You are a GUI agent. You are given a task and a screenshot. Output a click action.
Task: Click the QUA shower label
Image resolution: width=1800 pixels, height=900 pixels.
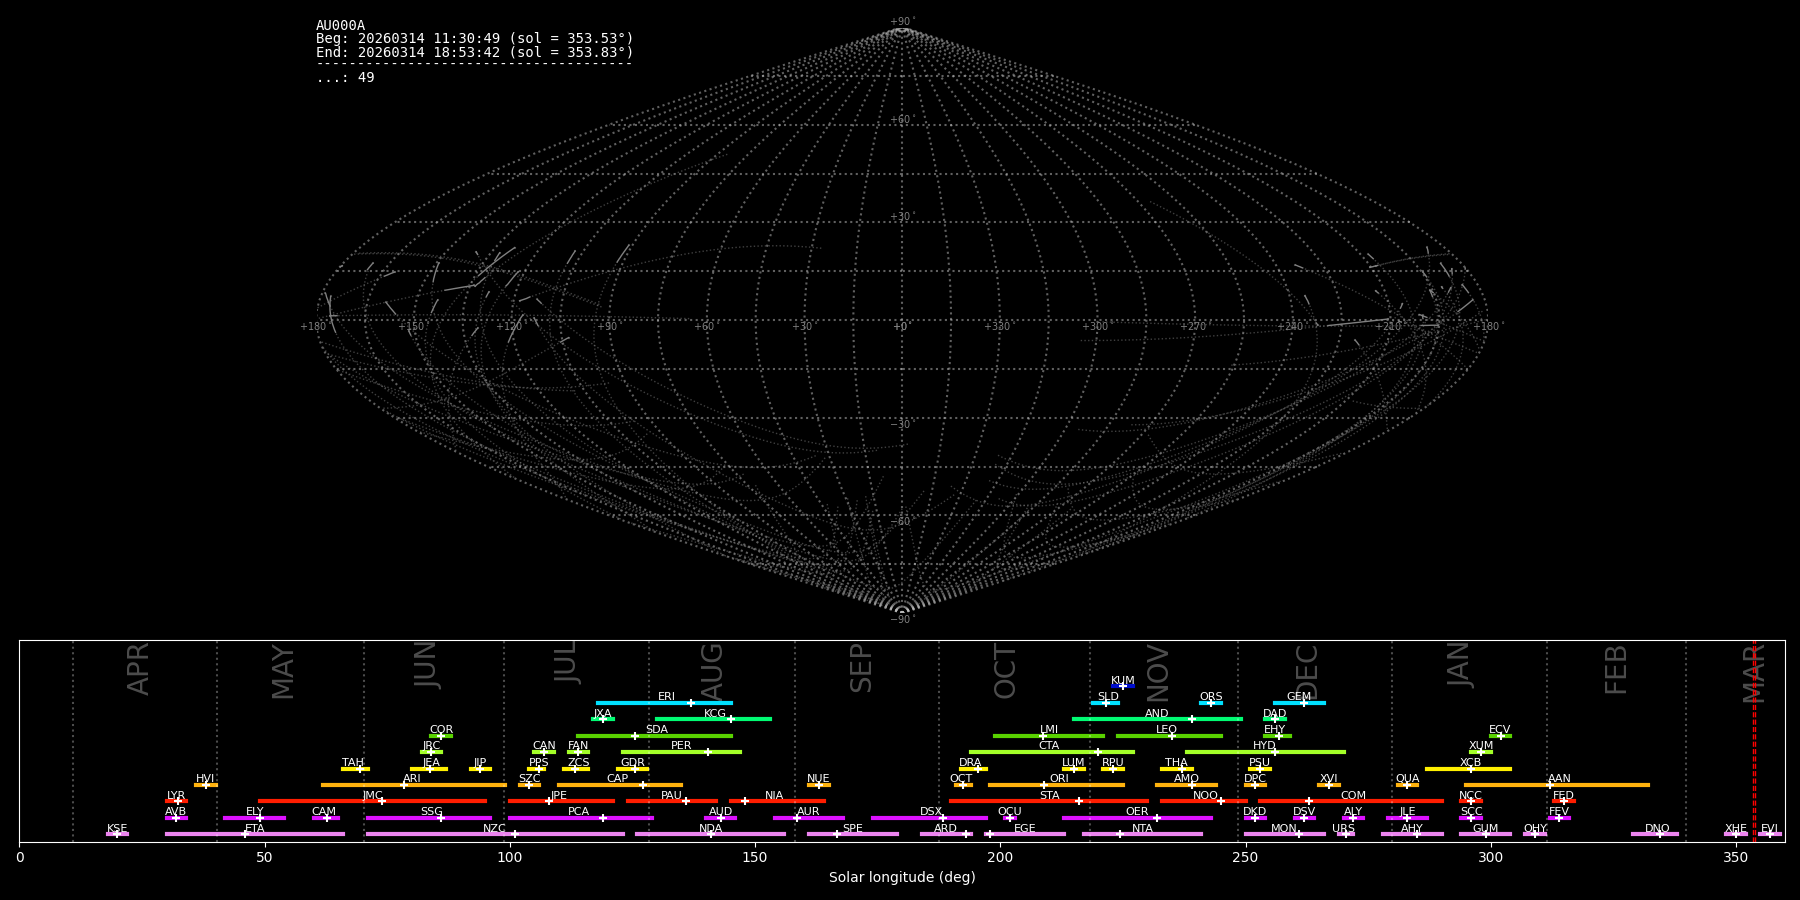1407,779
